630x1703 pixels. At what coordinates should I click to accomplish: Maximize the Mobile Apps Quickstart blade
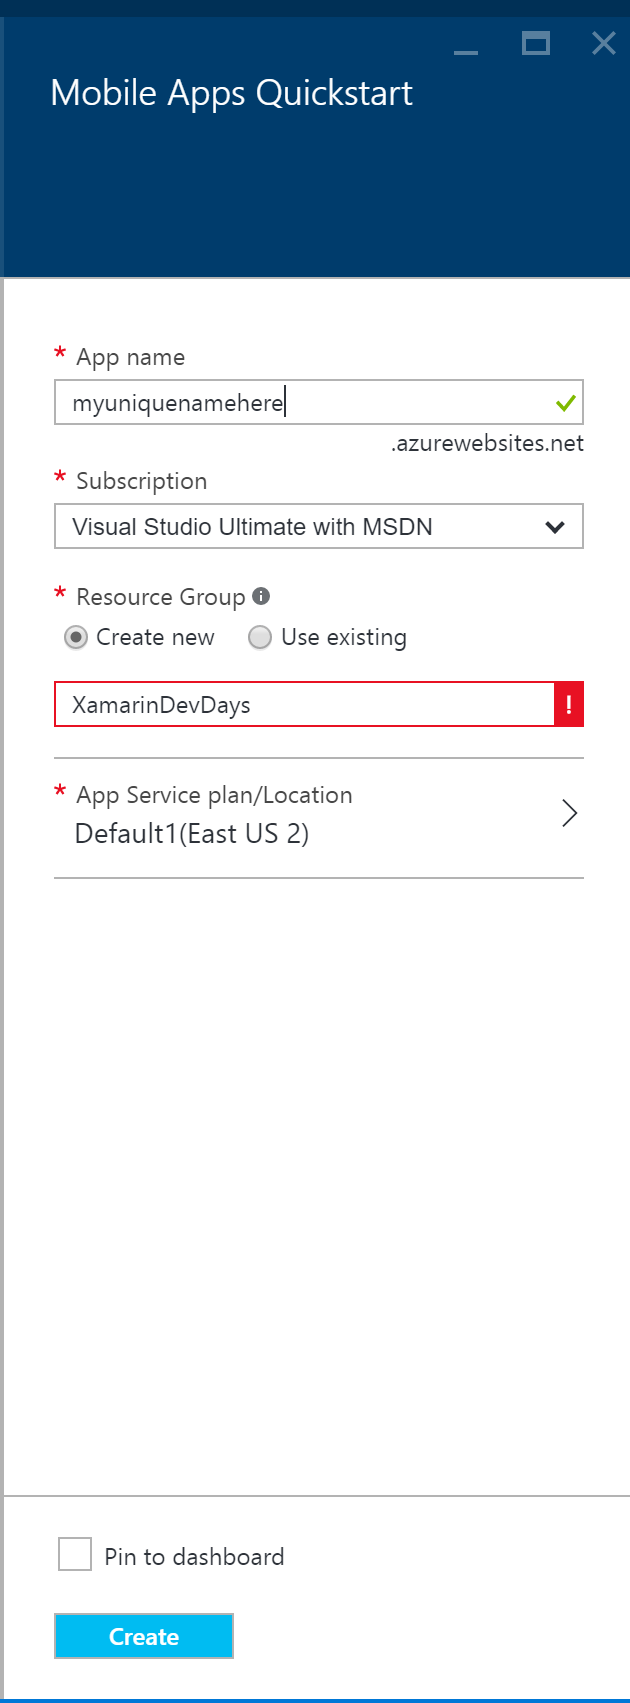(536, 43)
